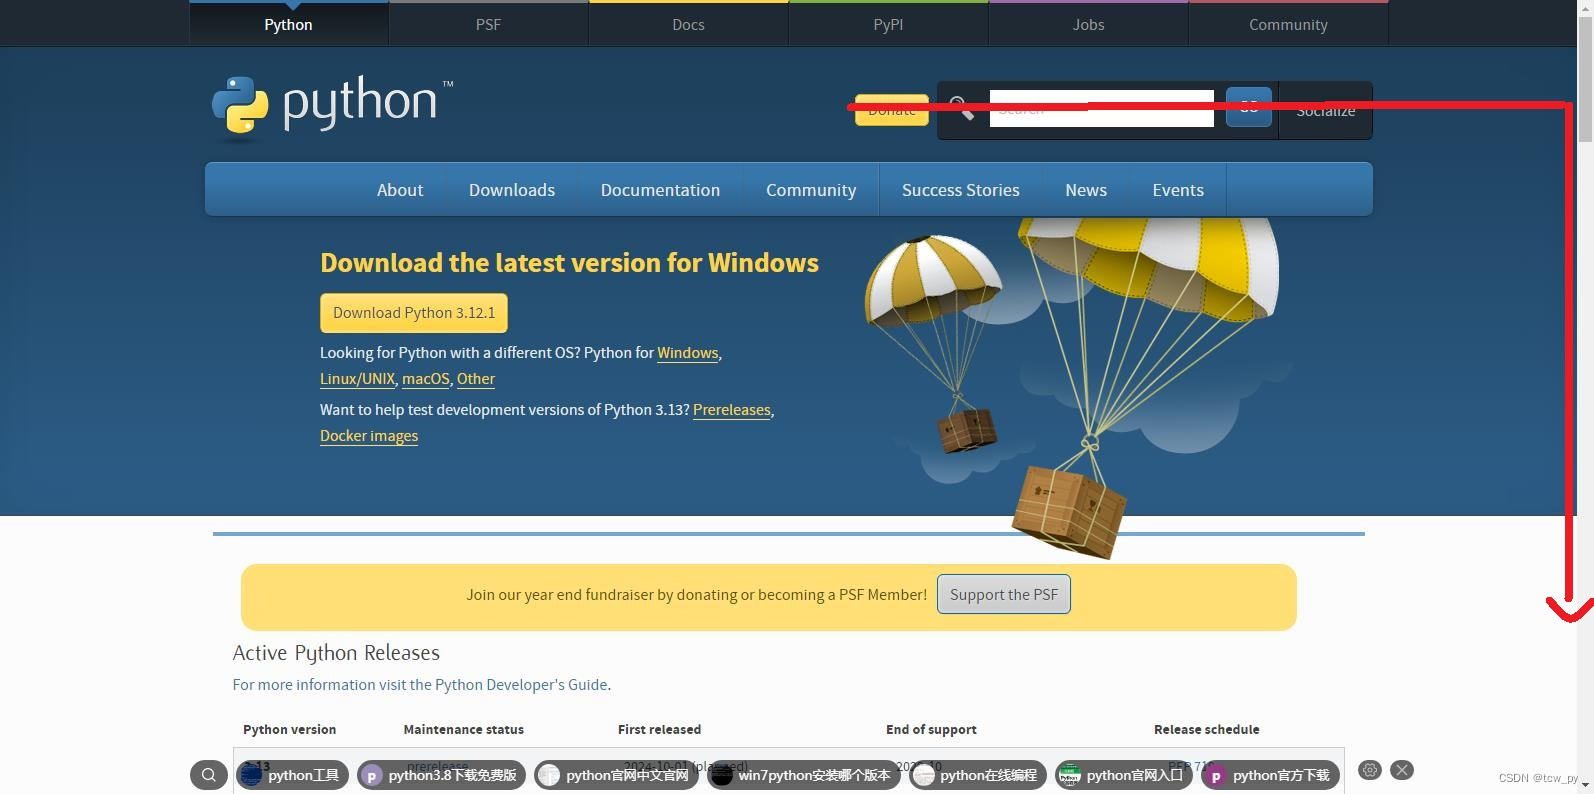Select the Community top tab
1594x794 pixels.
[1288, 24]
